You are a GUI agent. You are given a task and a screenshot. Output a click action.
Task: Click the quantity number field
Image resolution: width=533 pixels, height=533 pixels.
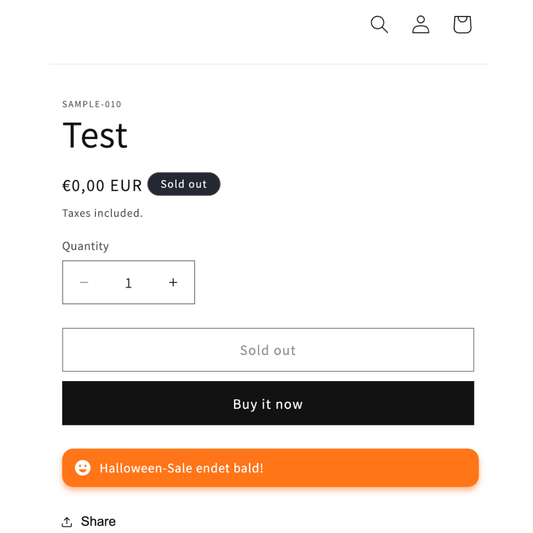(128, 282)
